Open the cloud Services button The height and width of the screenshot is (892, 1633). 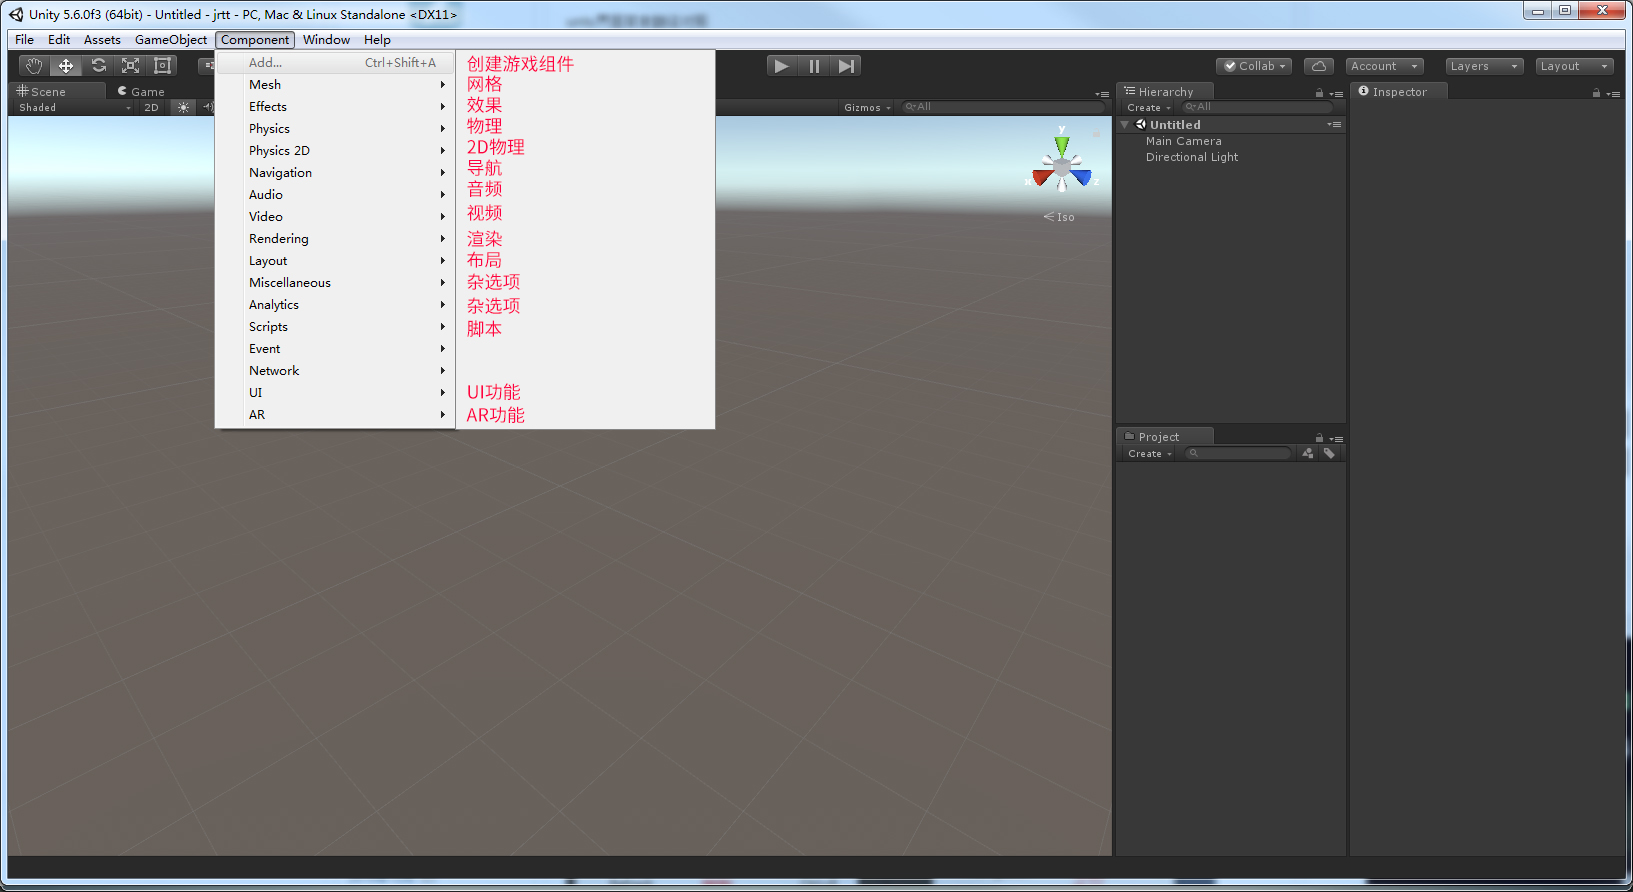coord(1319,66)
